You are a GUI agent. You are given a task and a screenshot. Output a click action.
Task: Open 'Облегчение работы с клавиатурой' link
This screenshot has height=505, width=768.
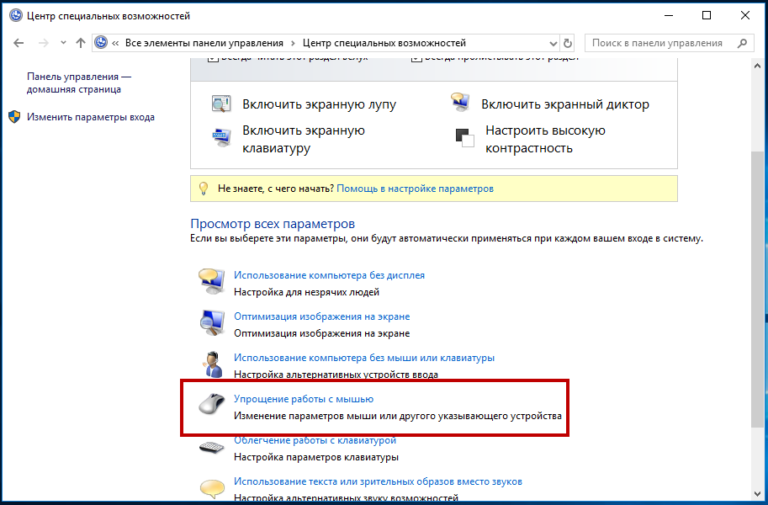click(x=315, y=440)
